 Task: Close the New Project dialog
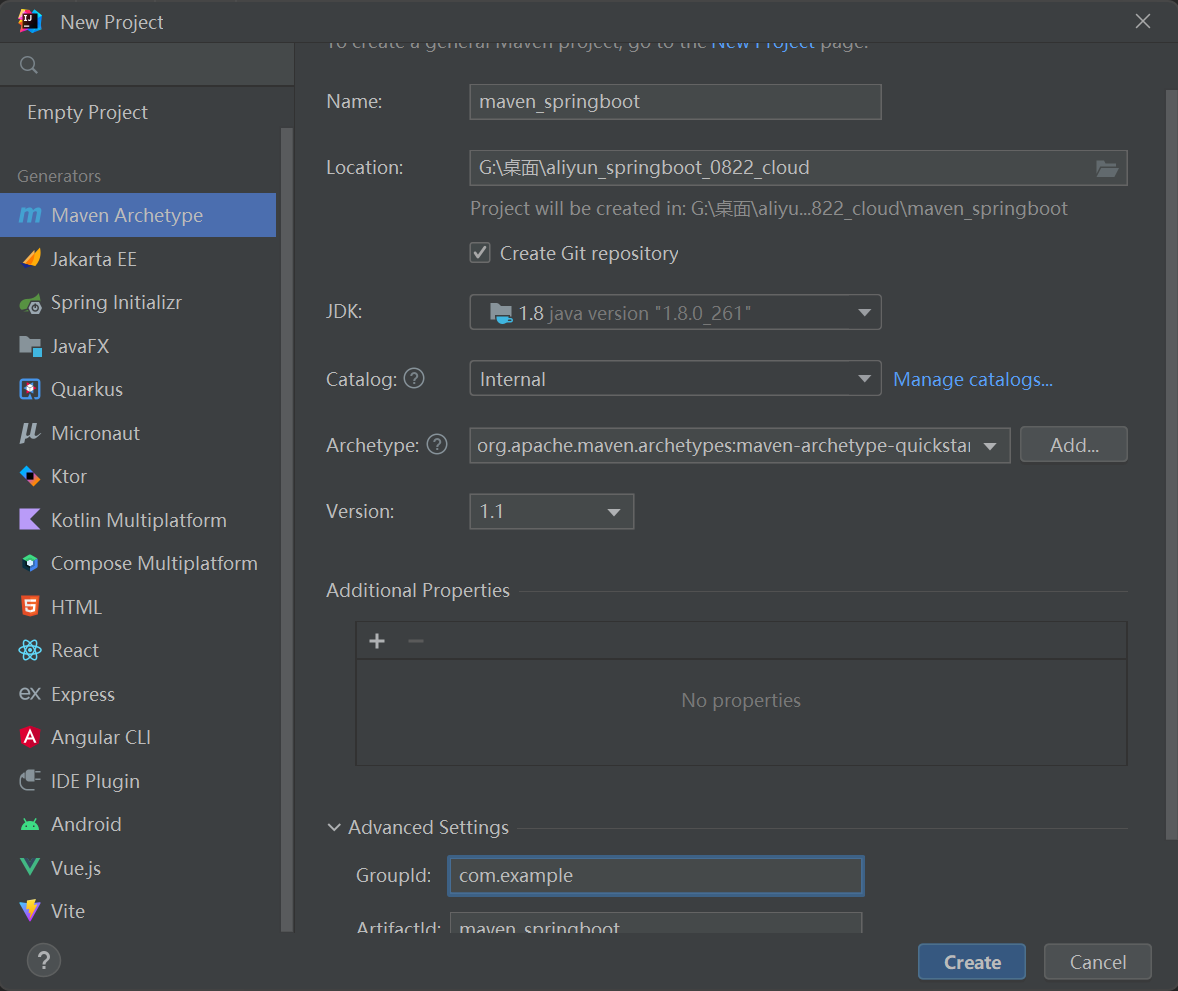click(1143, 21)
